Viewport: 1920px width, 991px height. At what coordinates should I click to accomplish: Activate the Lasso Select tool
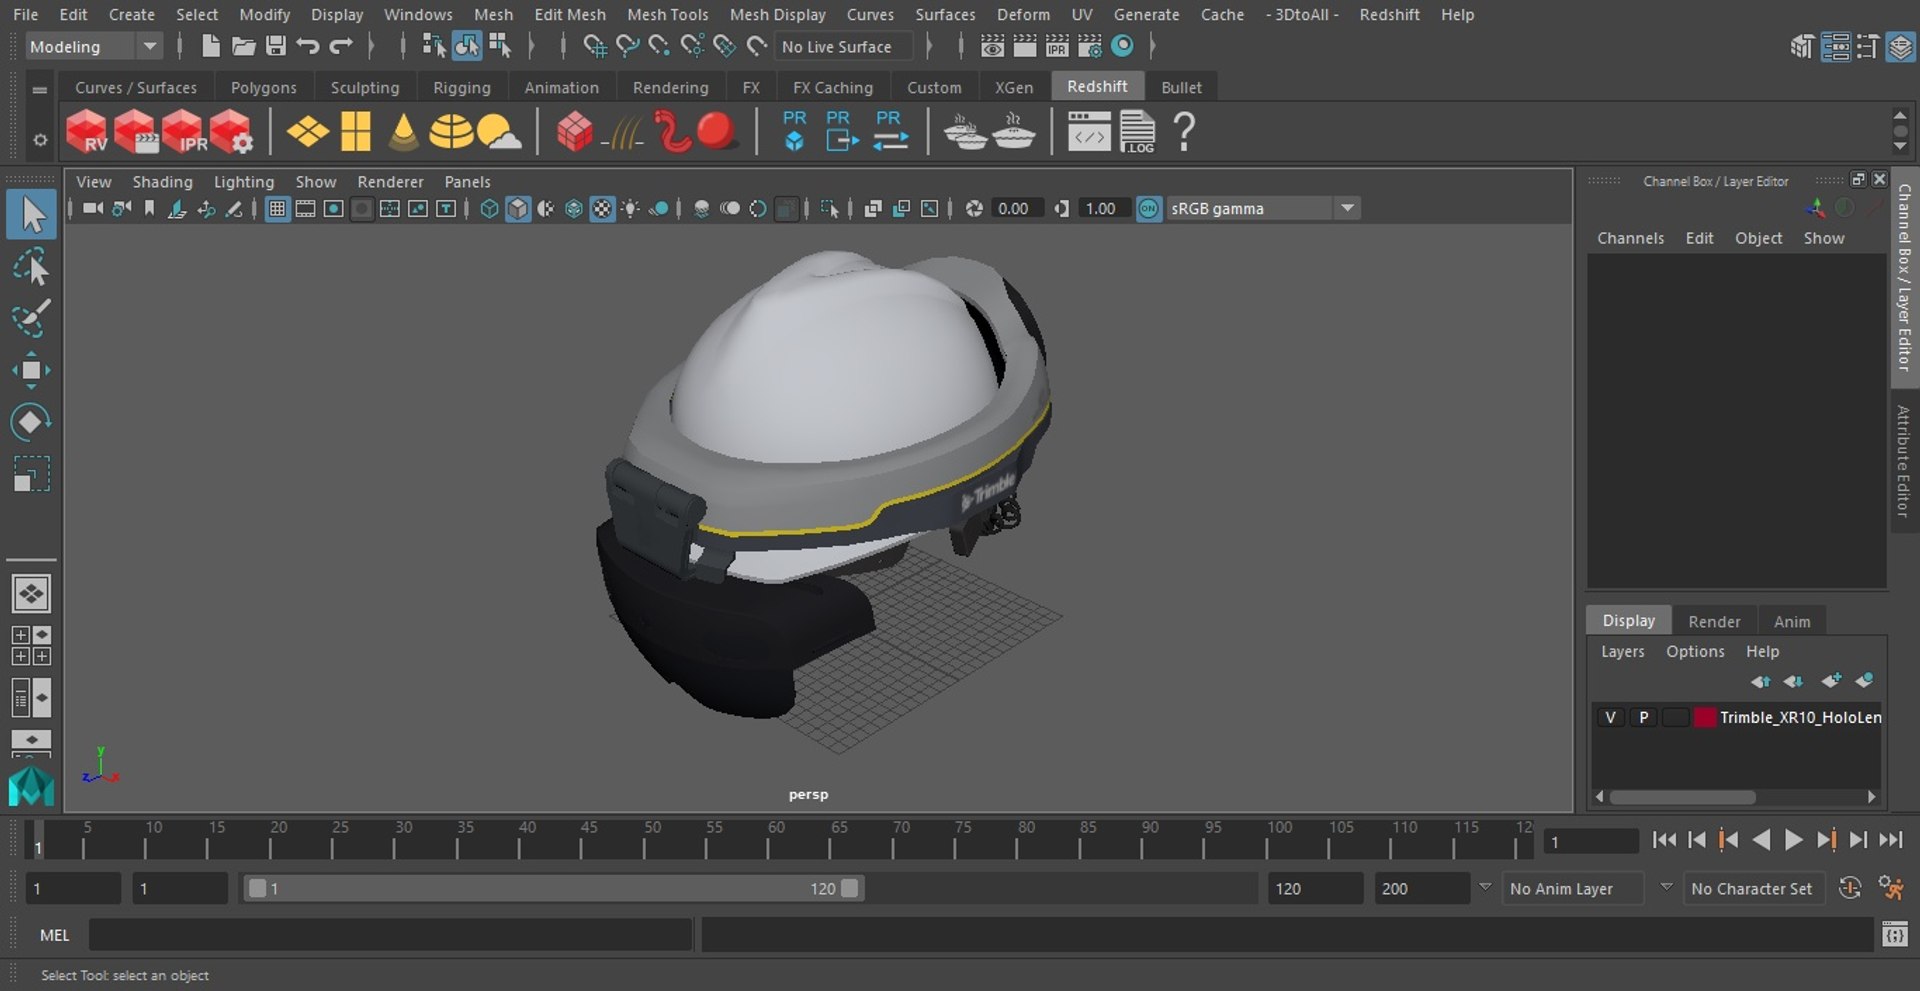pyautogui.click(x=31, y=267)
